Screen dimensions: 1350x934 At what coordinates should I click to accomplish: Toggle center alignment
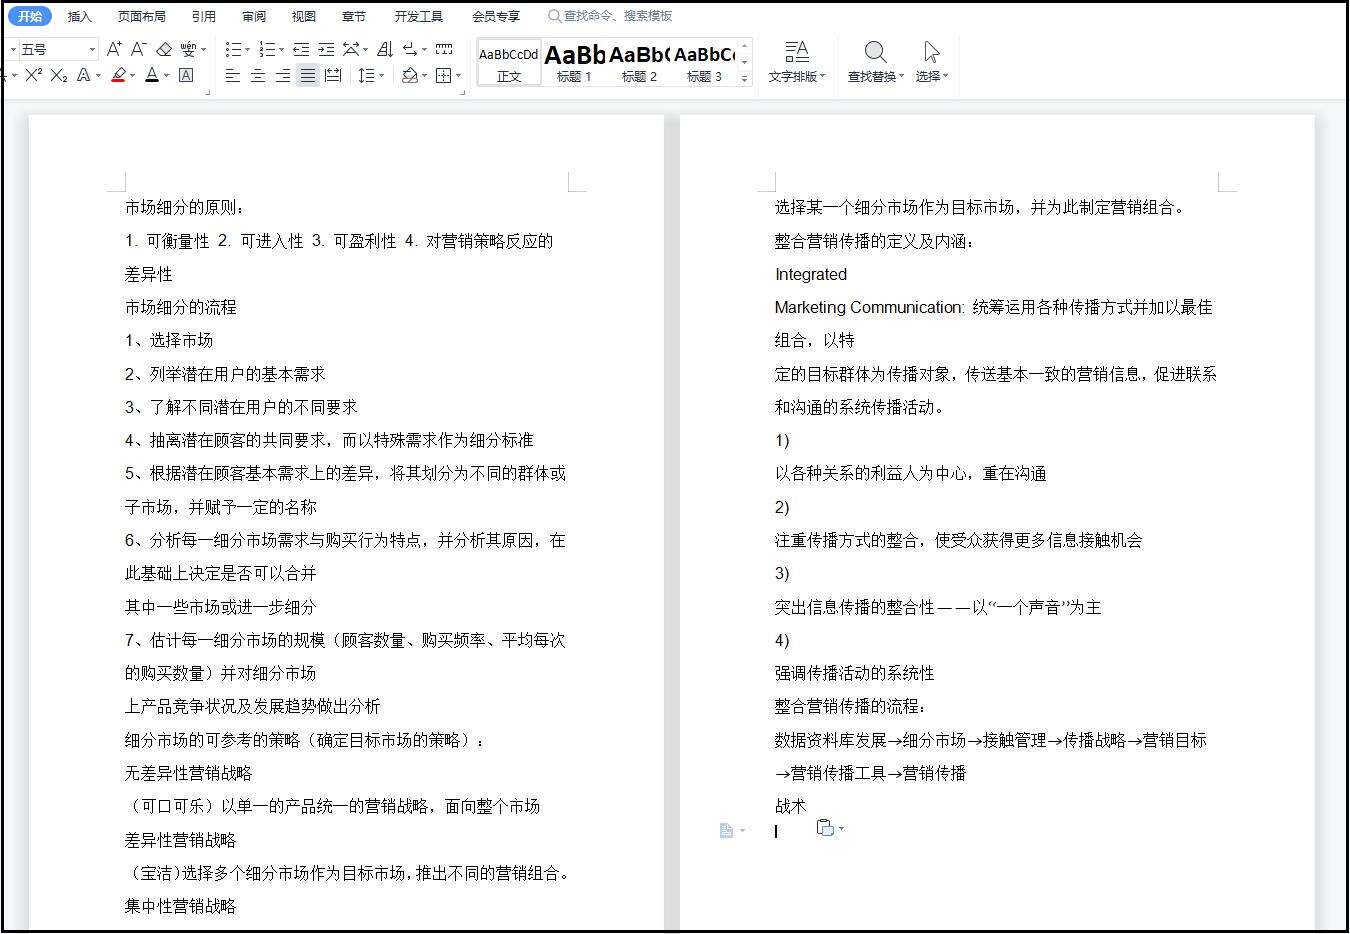coord(258,75)
